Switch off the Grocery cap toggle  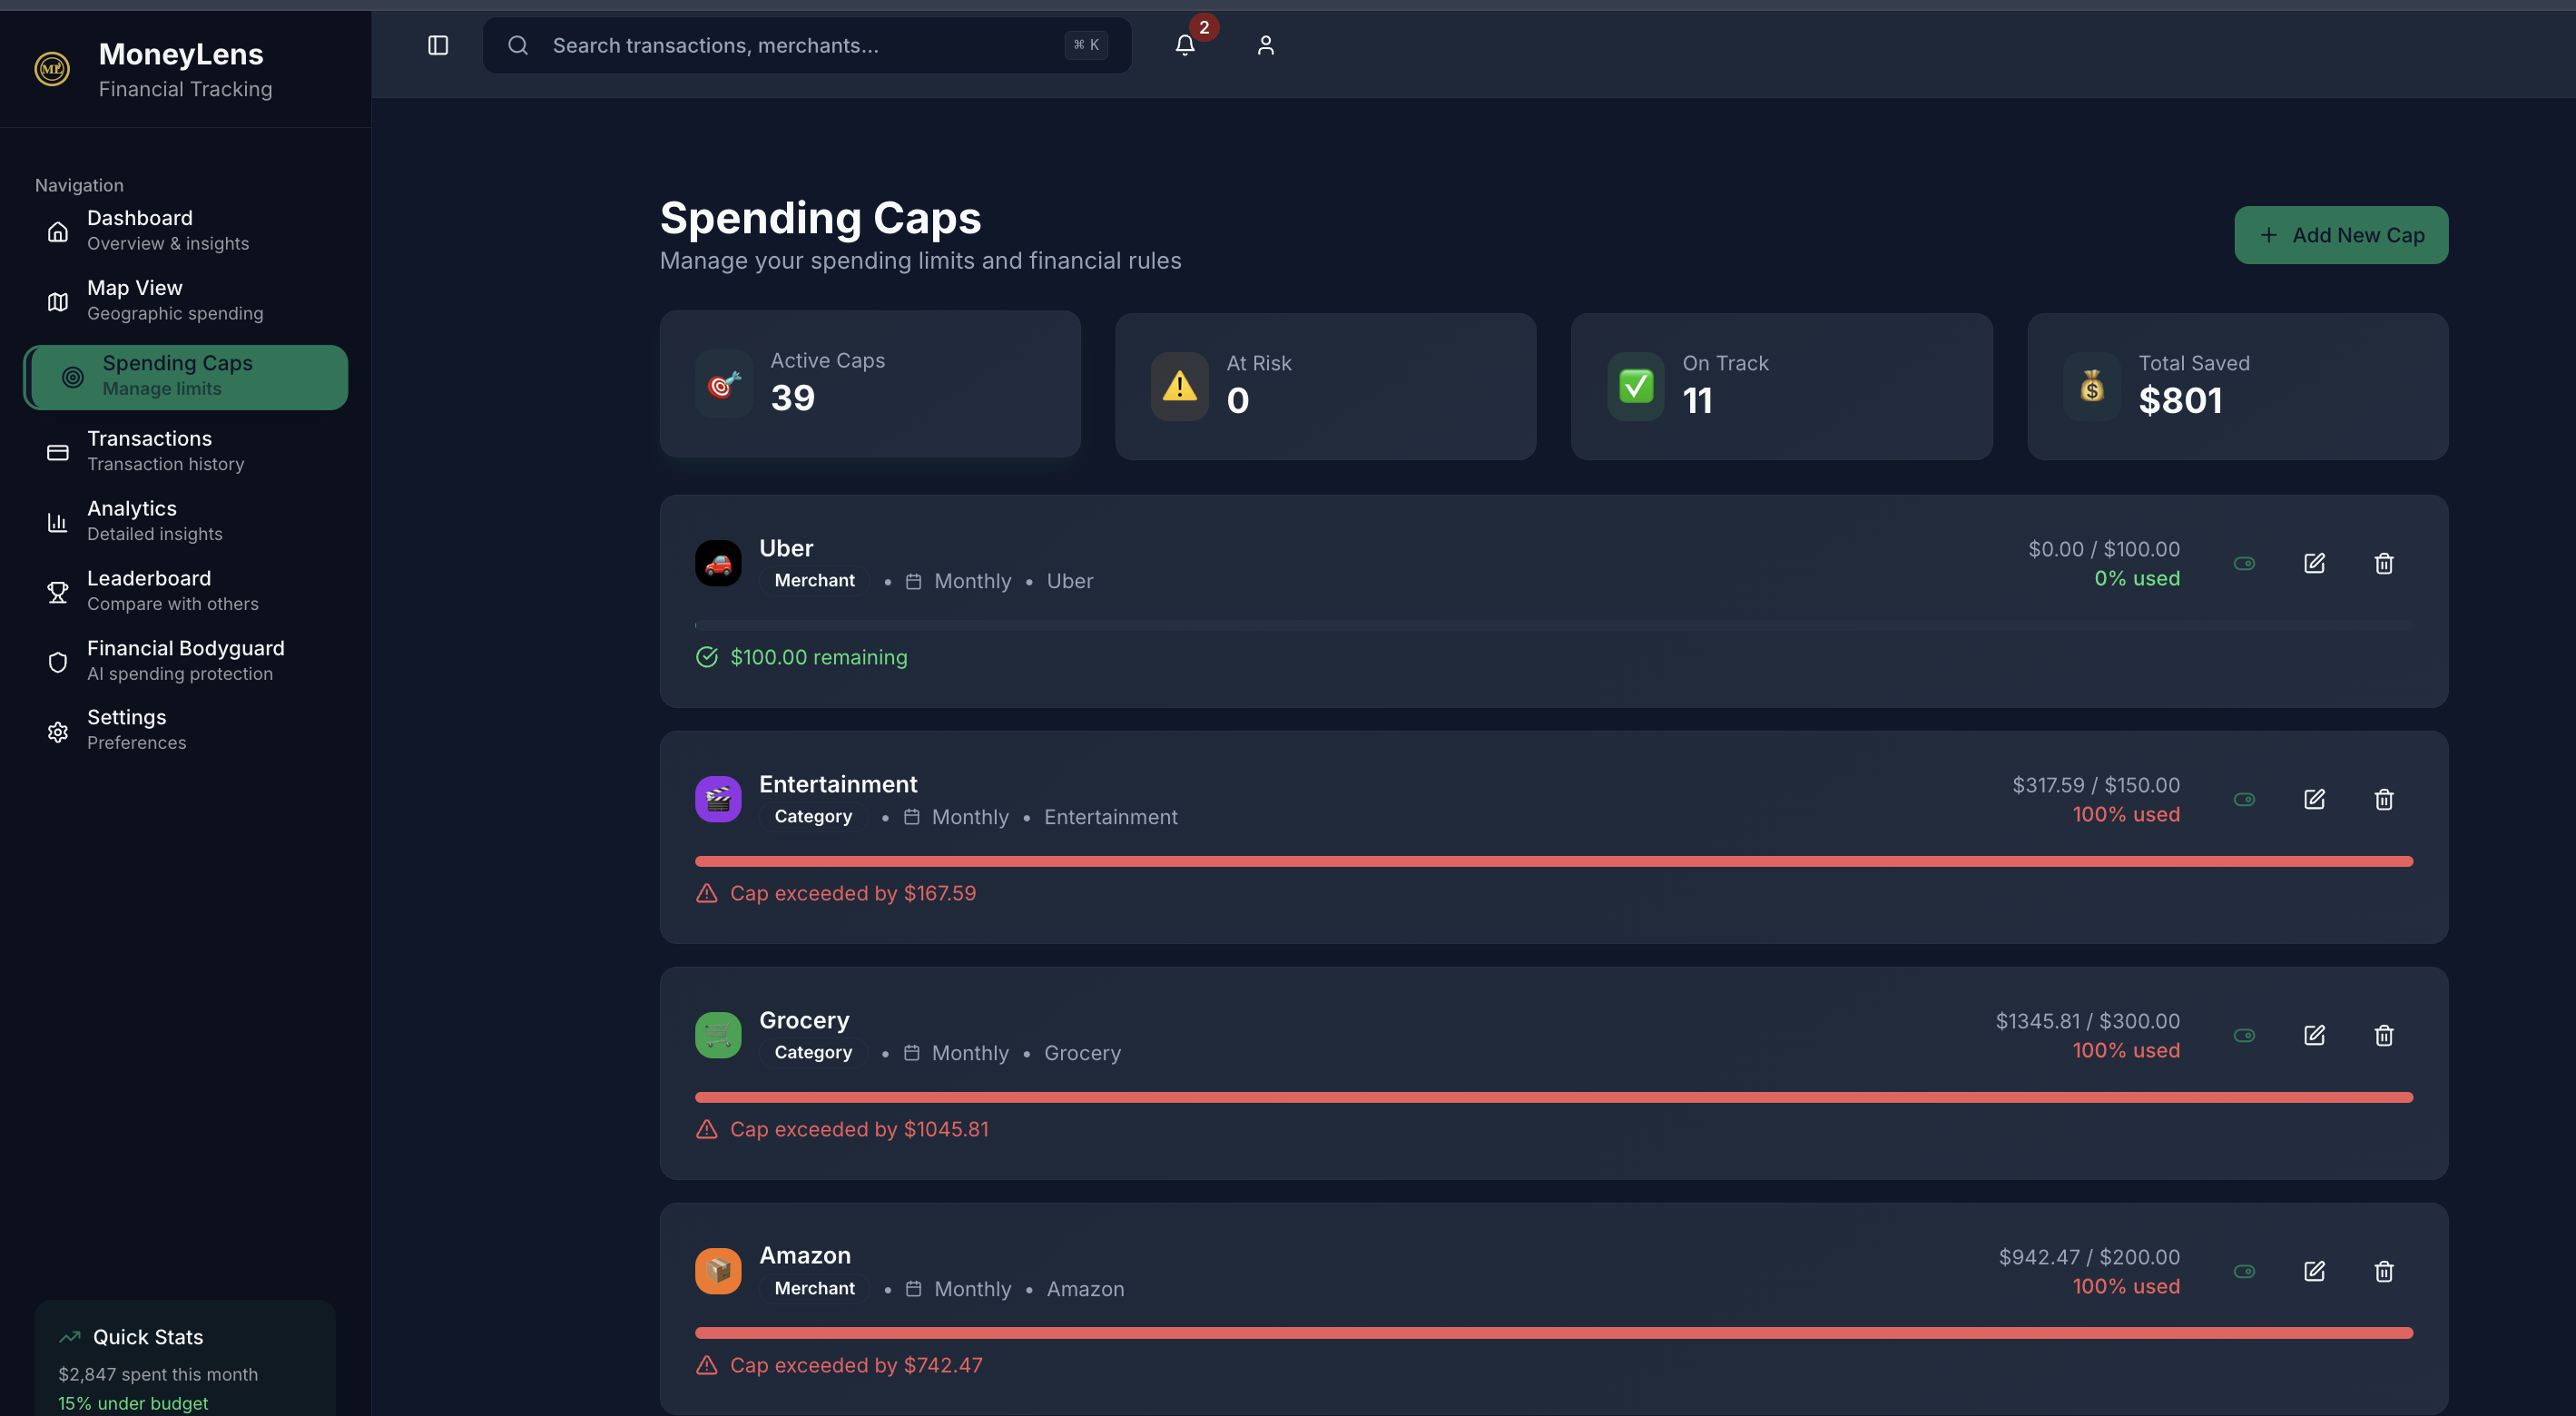coord(2244,1035)
